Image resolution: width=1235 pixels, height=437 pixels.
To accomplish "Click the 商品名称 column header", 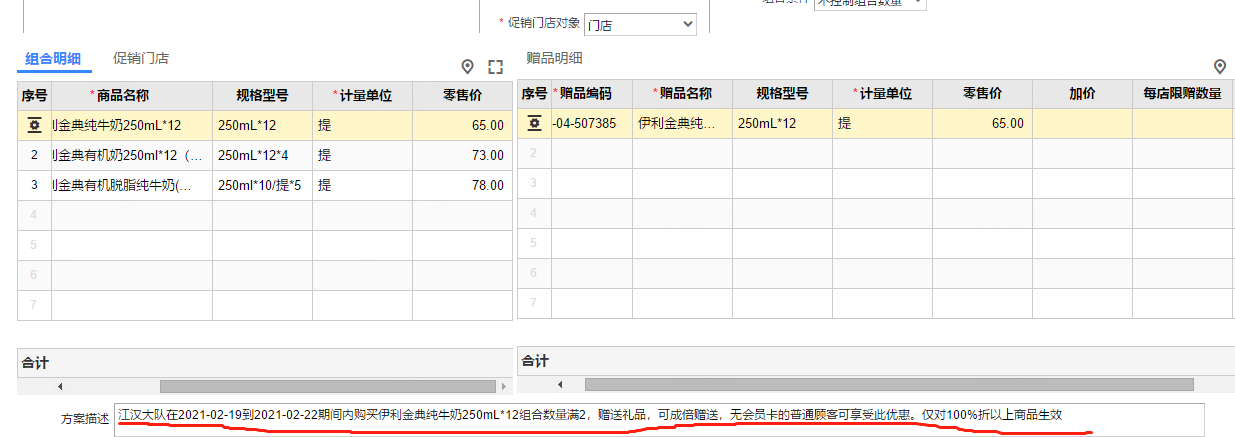I will [131, 96].
